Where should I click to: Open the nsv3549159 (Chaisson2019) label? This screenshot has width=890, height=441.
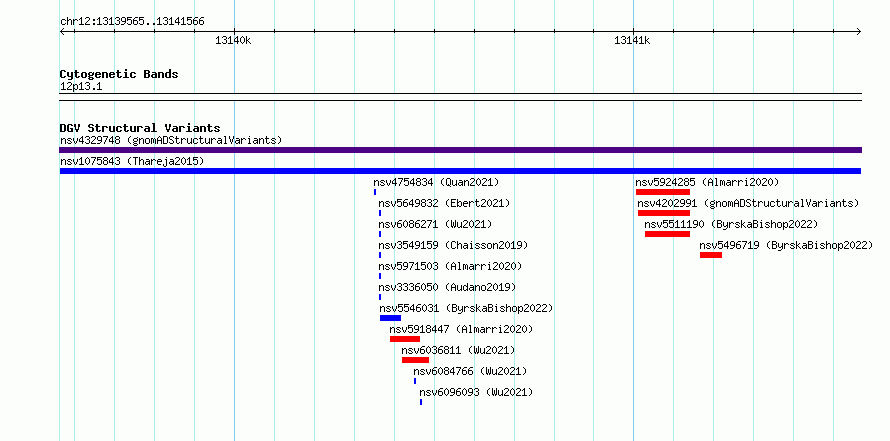click(x=454, y=245)
